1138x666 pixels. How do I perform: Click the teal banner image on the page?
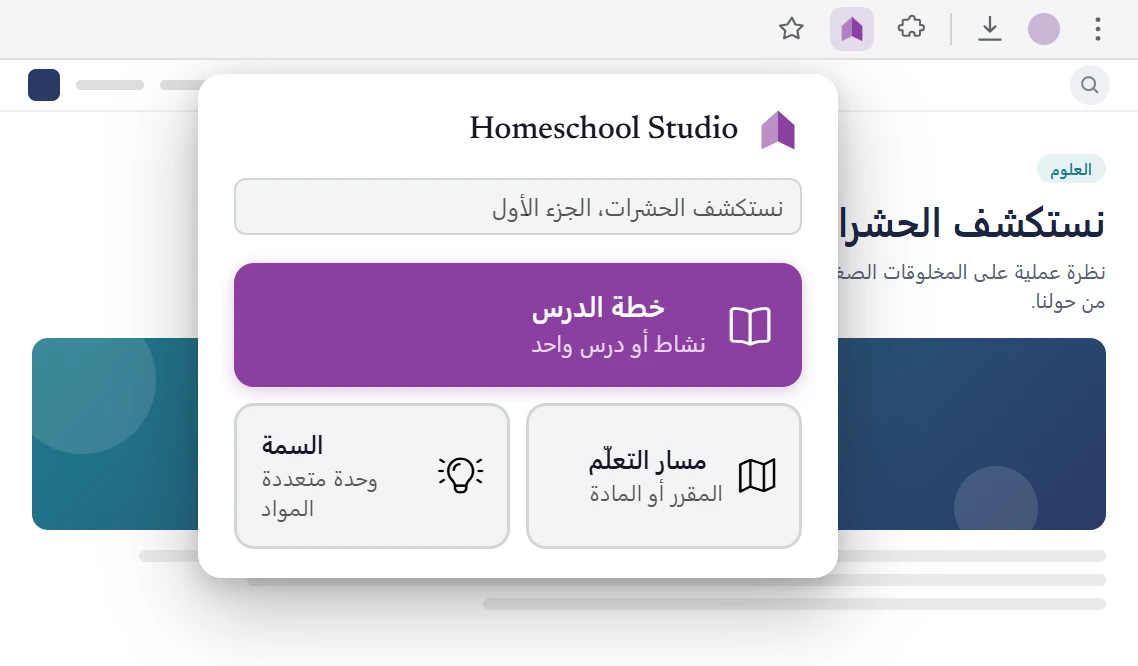[x=115, y=434]
